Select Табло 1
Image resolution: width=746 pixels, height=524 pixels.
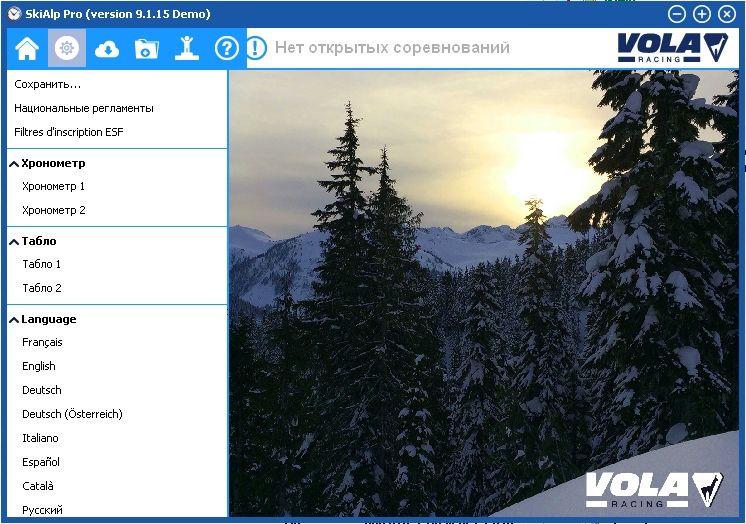pos(41,265)
